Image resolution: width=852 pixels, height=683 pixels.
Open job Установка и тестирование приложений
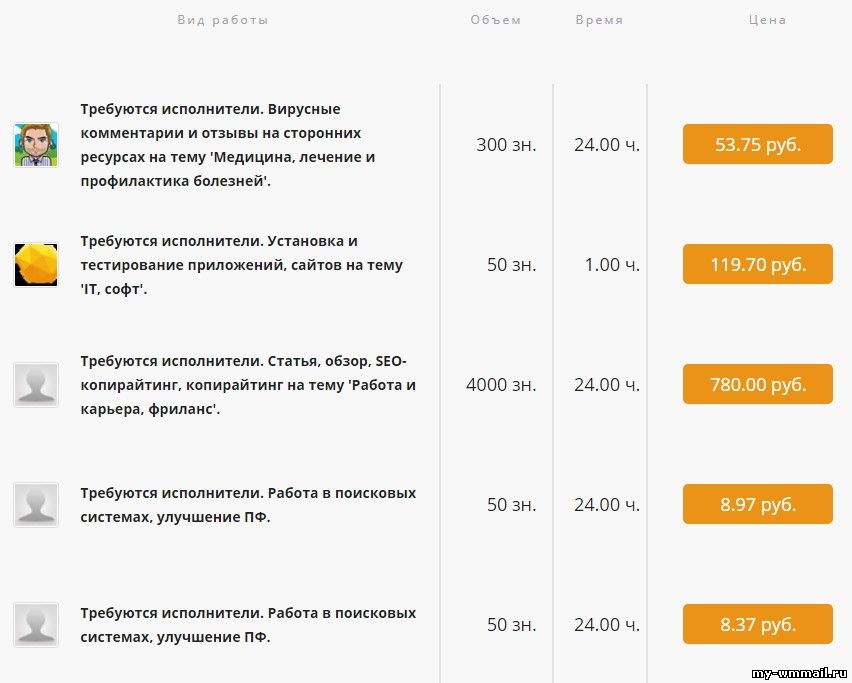tap(241, 265)
